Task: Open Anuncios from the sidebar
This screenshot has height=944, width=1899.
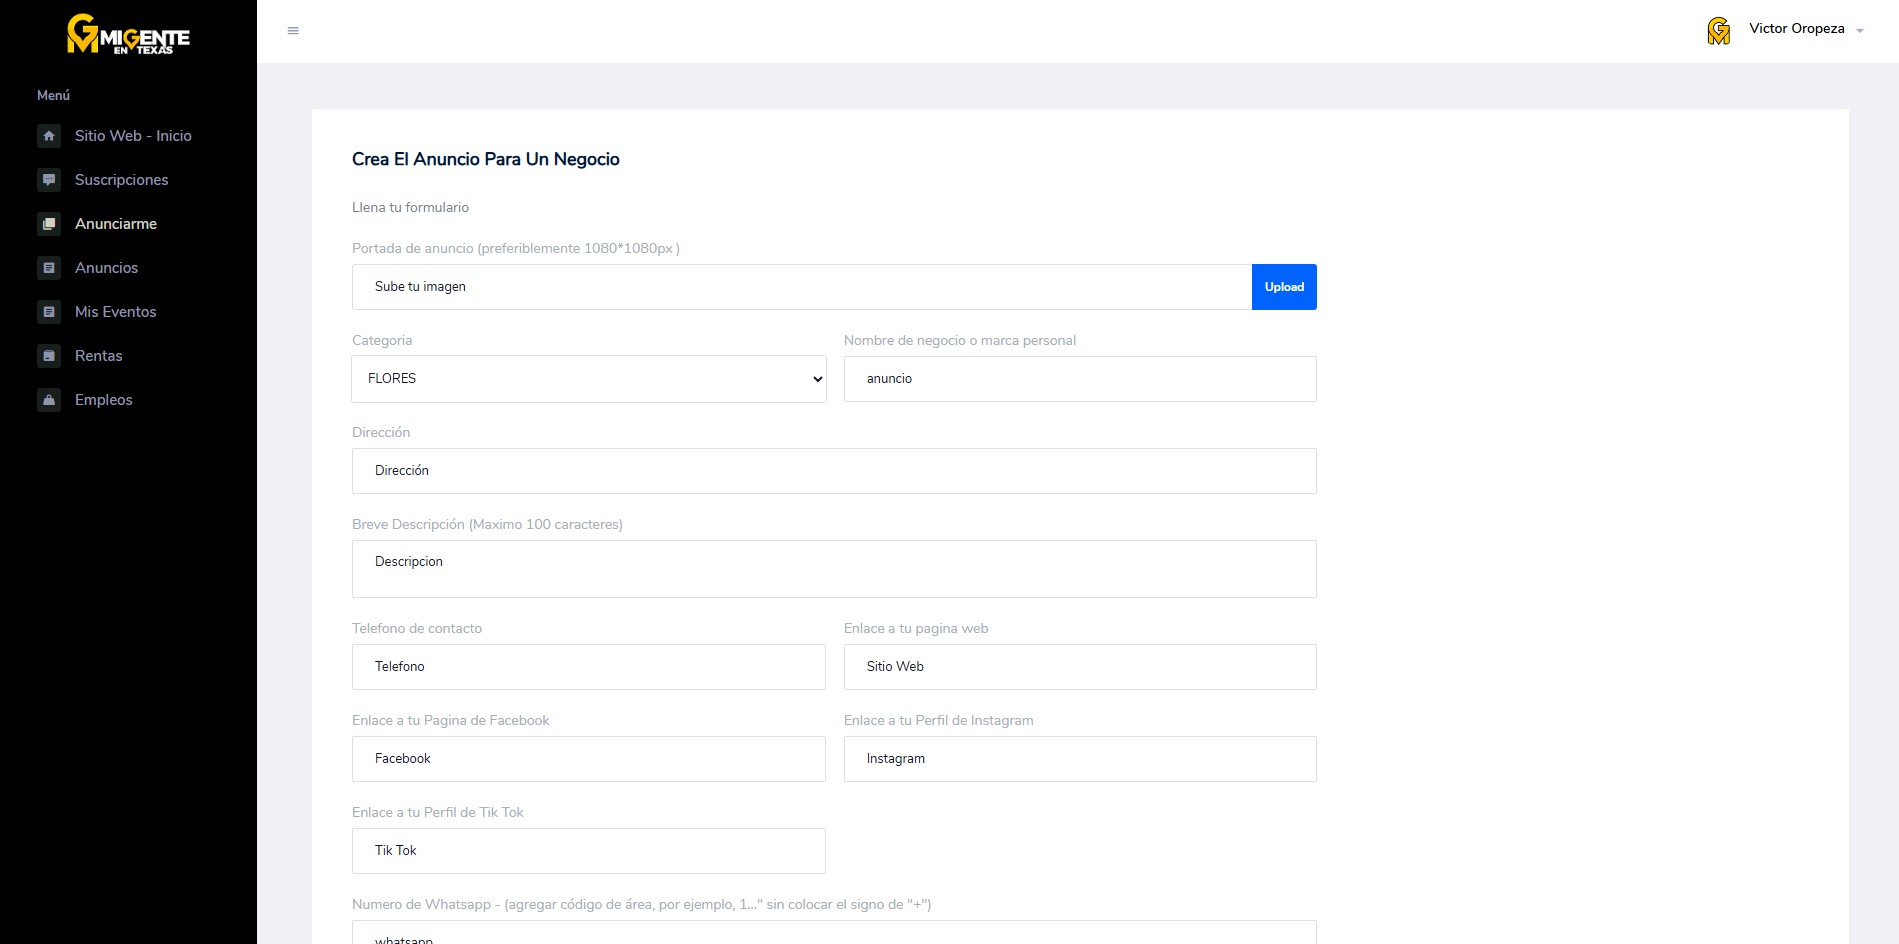Action: [x=106, y=268]
